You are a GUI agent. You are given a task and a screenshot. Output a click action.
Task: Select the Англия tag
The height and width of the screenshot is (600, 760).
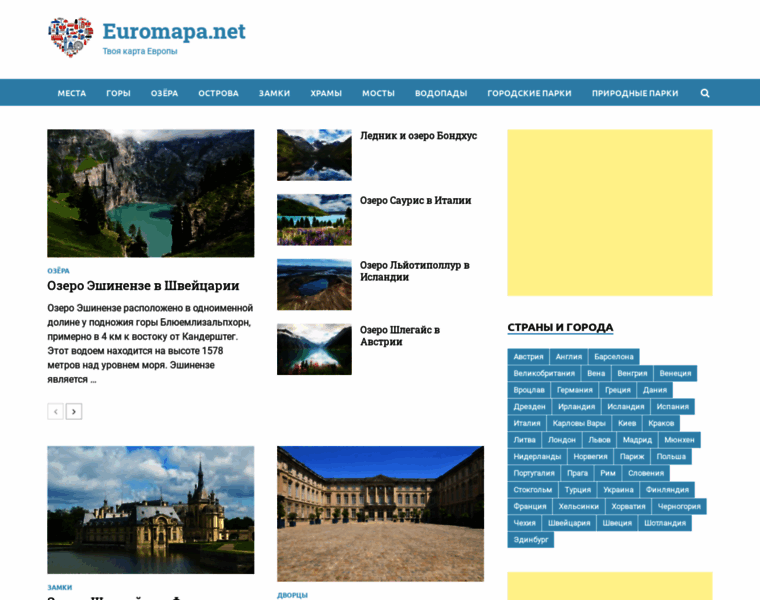(x=569, y=357)
